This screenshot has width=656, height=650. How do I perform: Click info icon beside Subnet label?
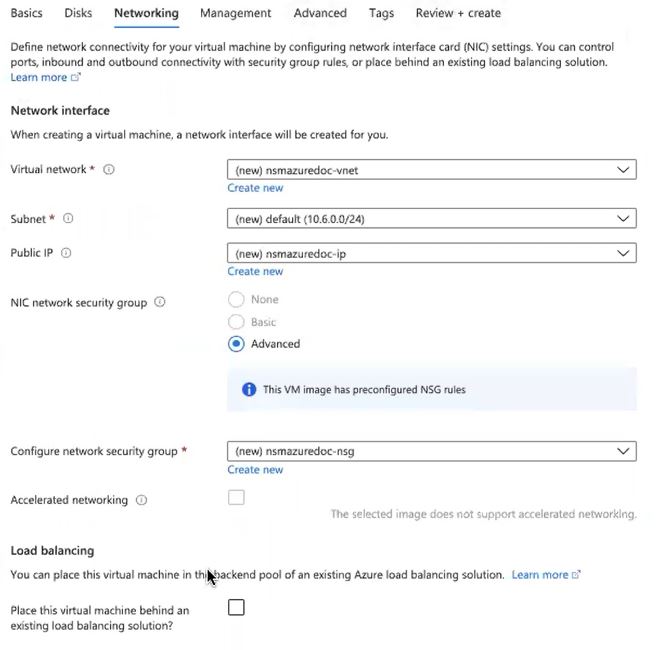tap(68, 218)
